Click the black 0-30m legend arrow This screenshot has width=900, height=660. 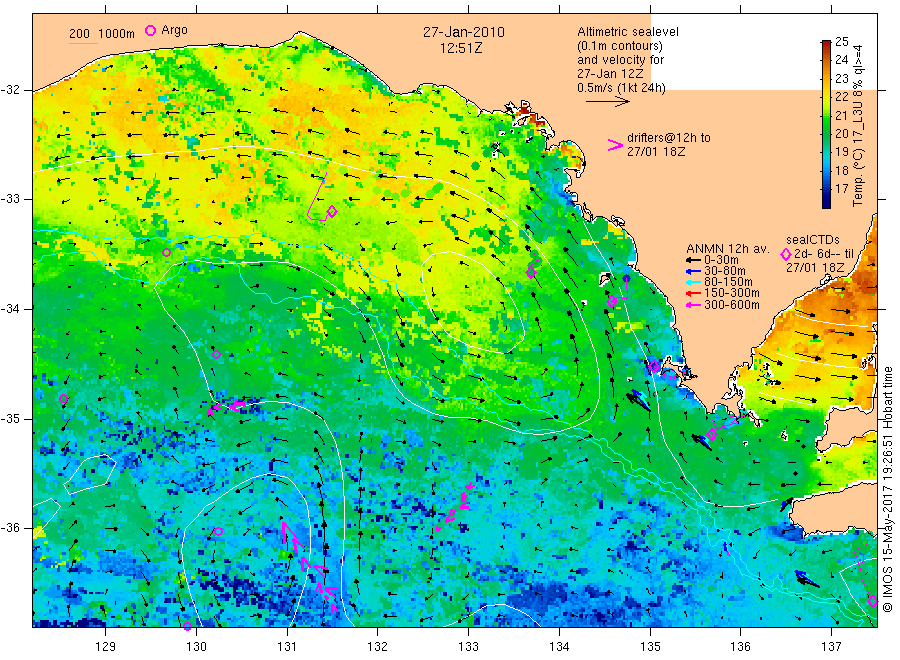[694, 260]
